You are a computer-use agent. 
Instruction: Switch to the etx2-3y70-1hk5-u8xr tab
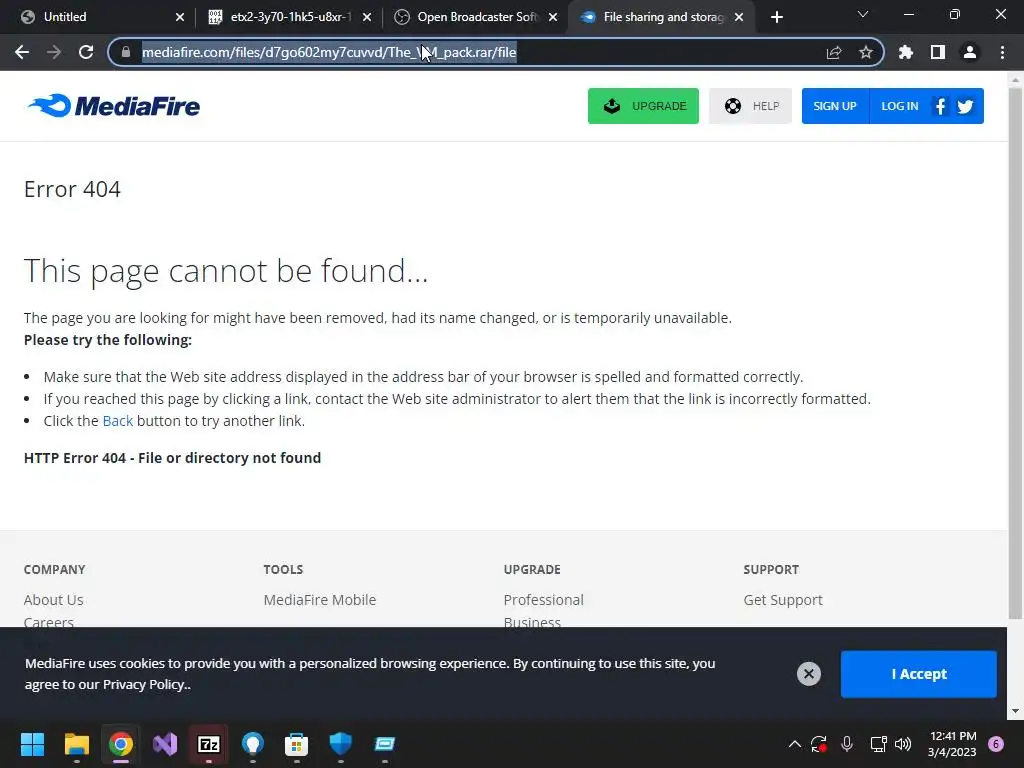point(287,17)
